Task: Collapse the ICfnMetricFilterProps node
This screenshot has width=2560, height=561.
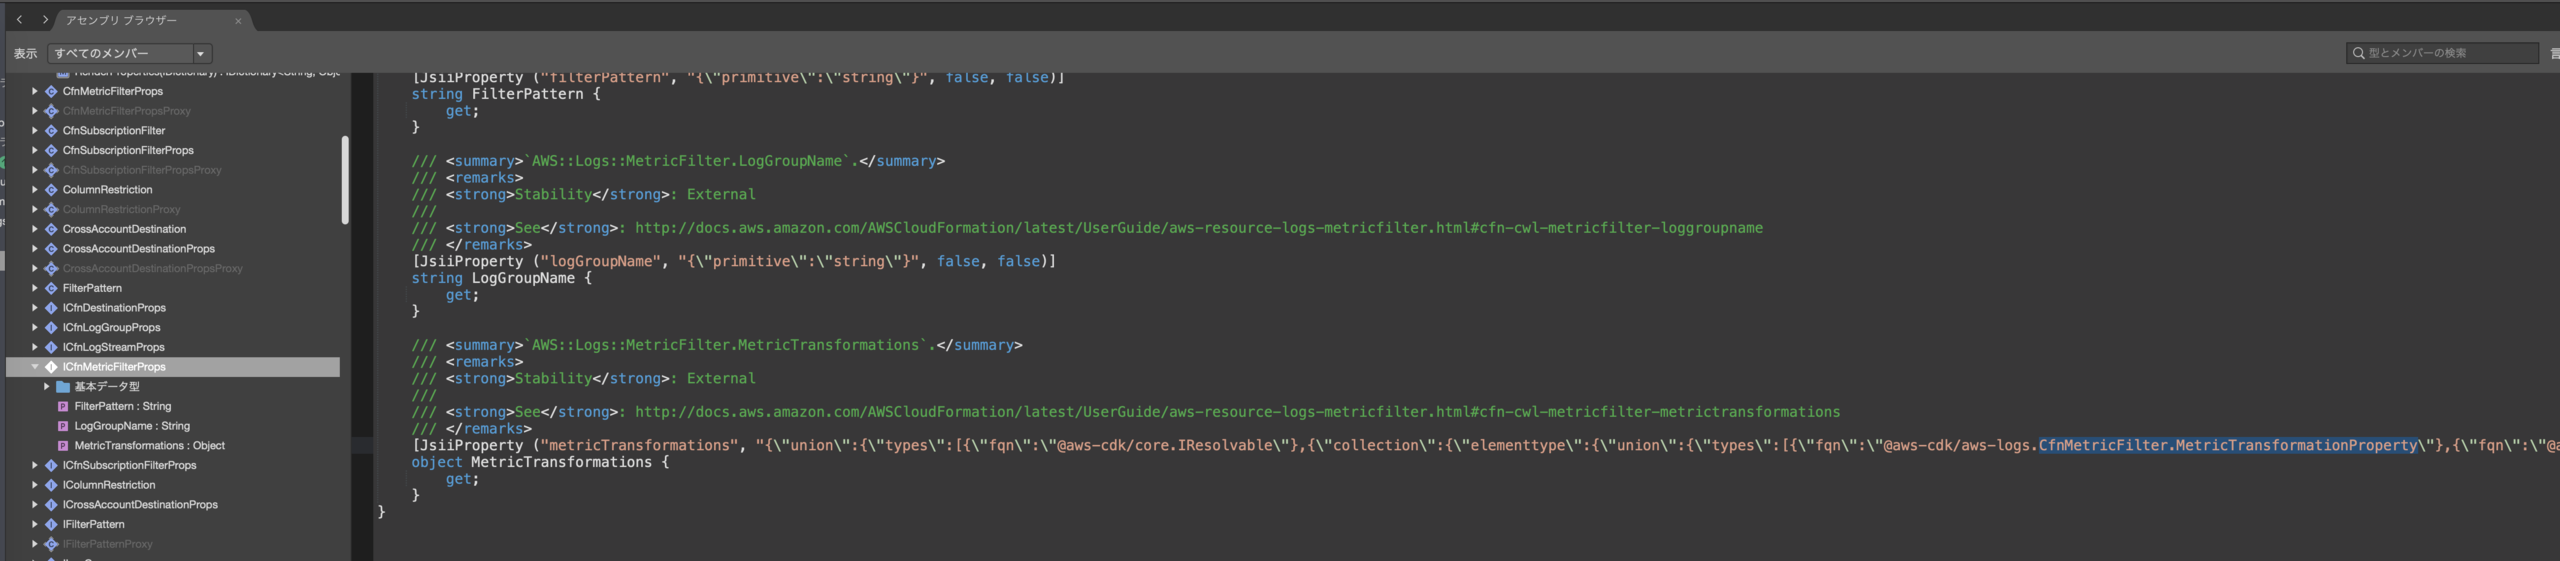Action: click(x=35, y=367)
